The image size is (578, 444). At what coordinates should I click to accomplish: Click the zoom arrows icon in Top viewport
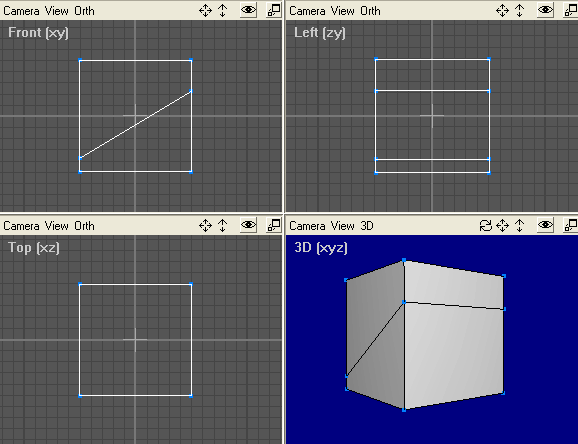(x=223, y=225)
